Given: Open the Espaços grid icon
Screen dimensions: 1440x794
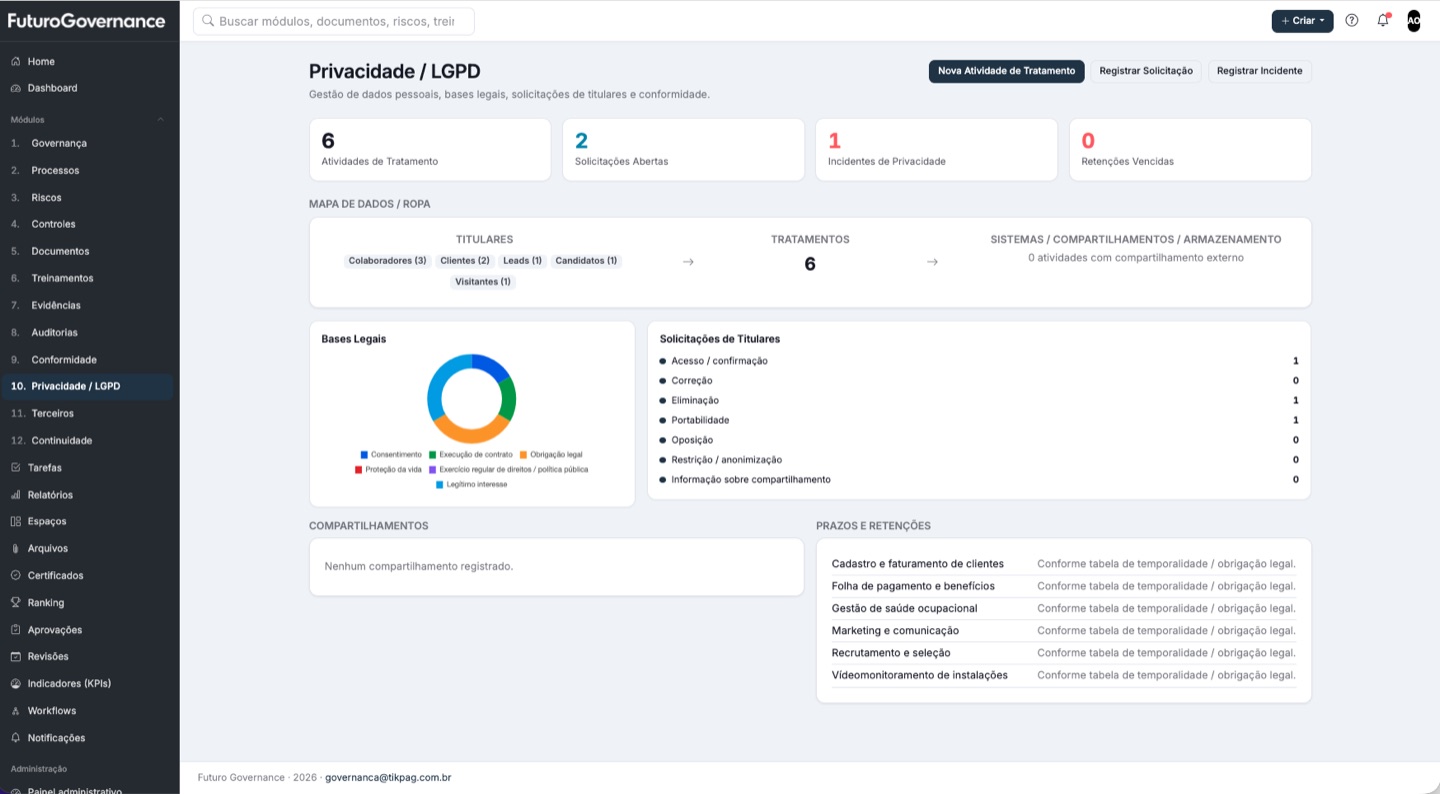Looking at the screenshot, I should [16, 522].
